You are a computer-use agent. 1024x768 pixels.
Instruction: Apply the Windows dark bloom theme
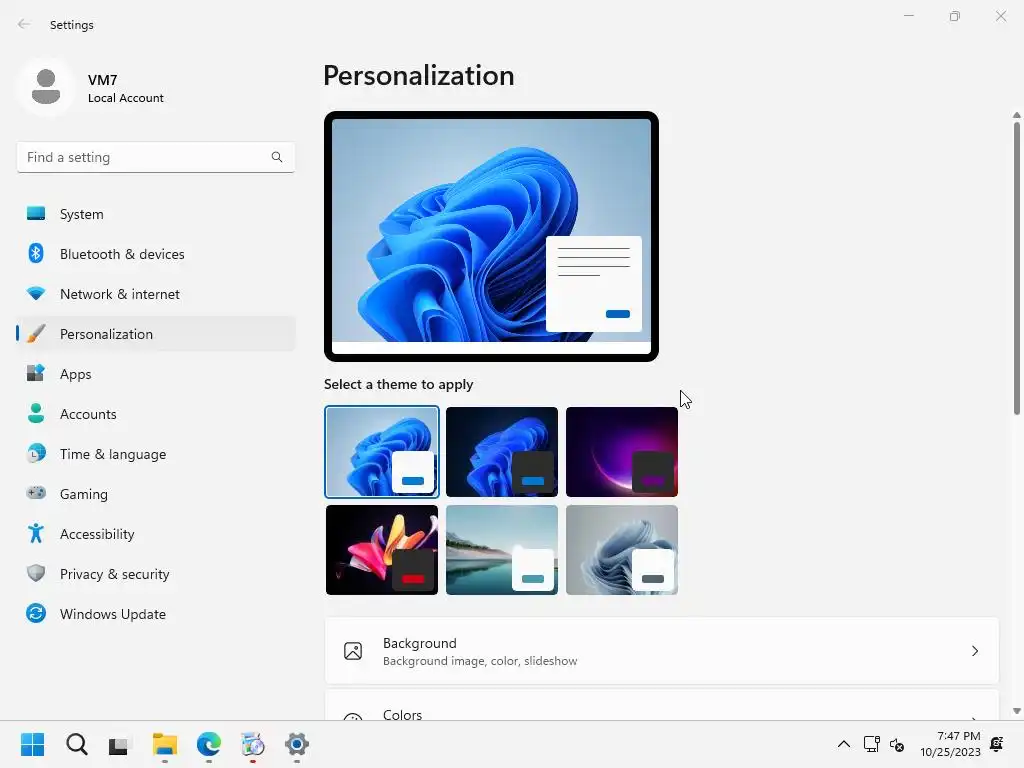502,452
